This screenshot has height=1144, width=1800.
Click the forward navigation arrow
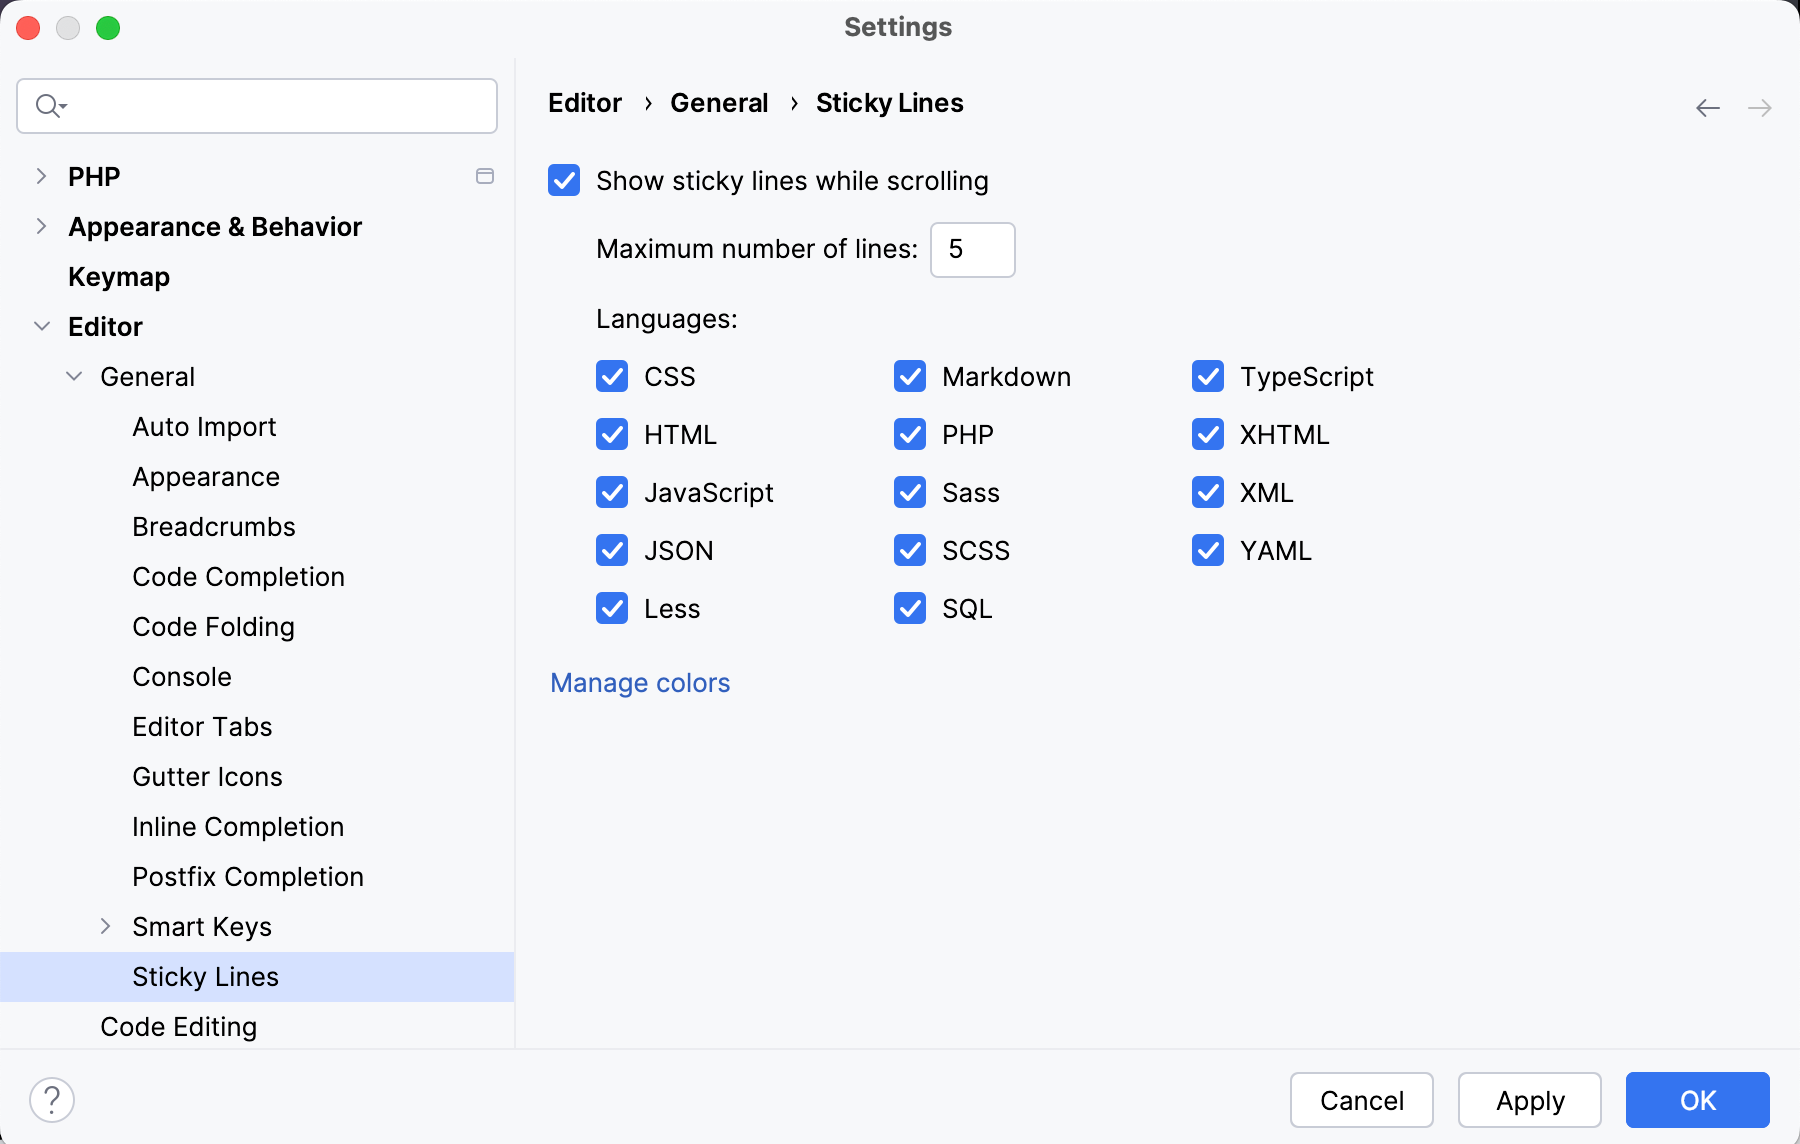pos(1760,107)
